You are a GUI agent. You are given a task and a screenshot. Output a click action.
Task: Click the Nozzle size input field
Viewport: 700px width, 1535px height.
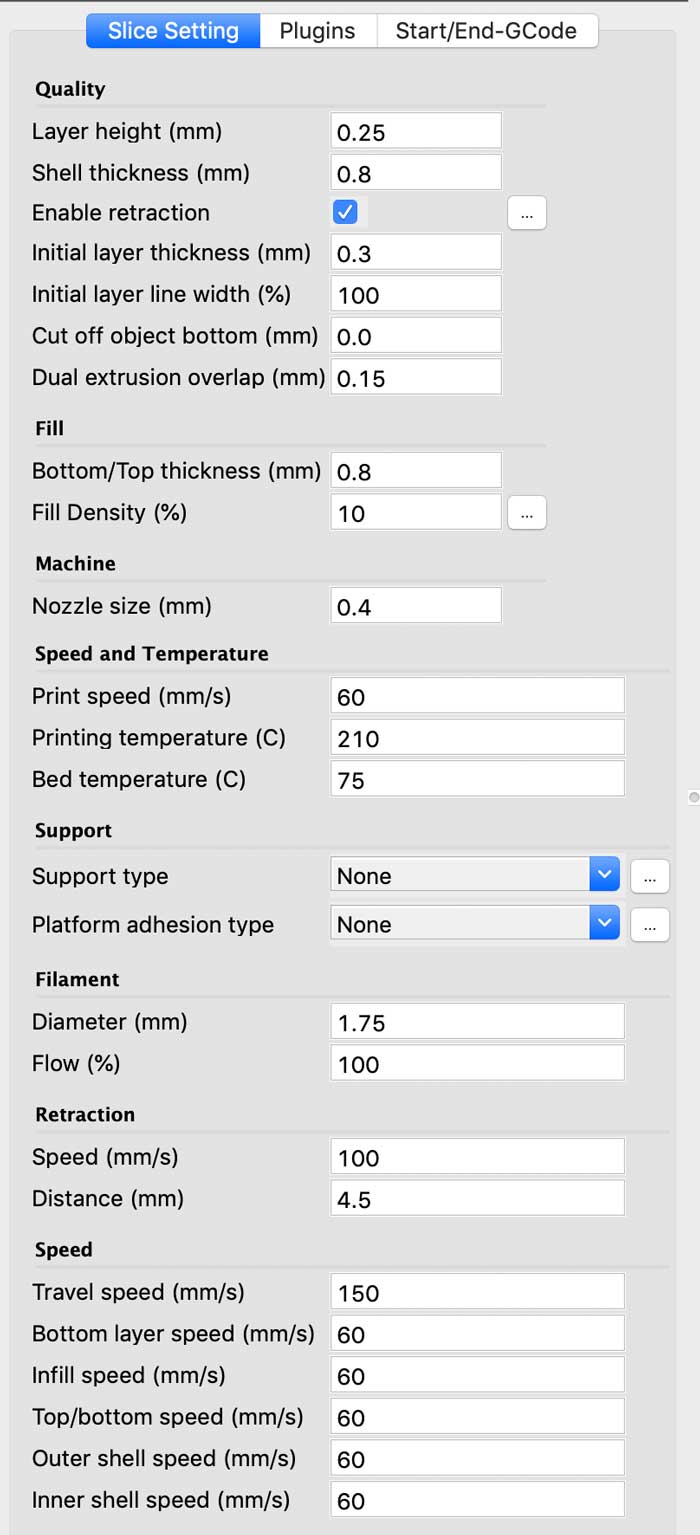pos(415,606)
